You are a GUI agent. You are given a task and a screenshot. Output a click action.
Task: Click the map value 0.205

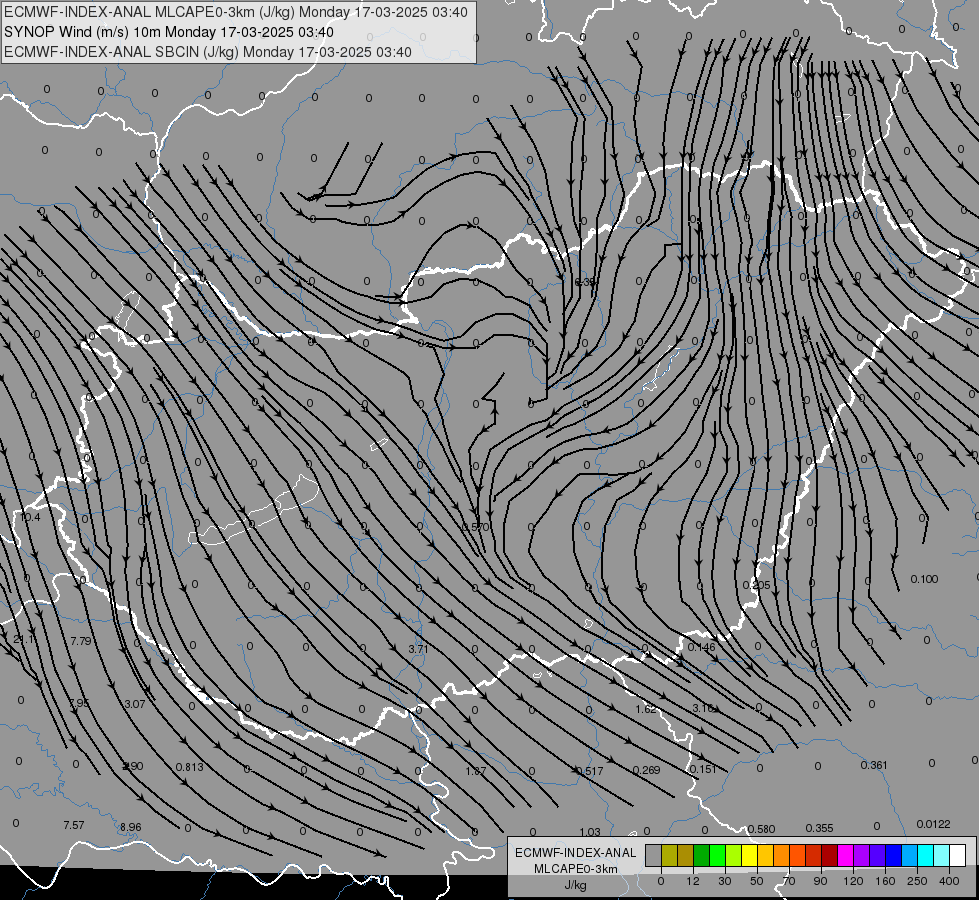(756, 585)
